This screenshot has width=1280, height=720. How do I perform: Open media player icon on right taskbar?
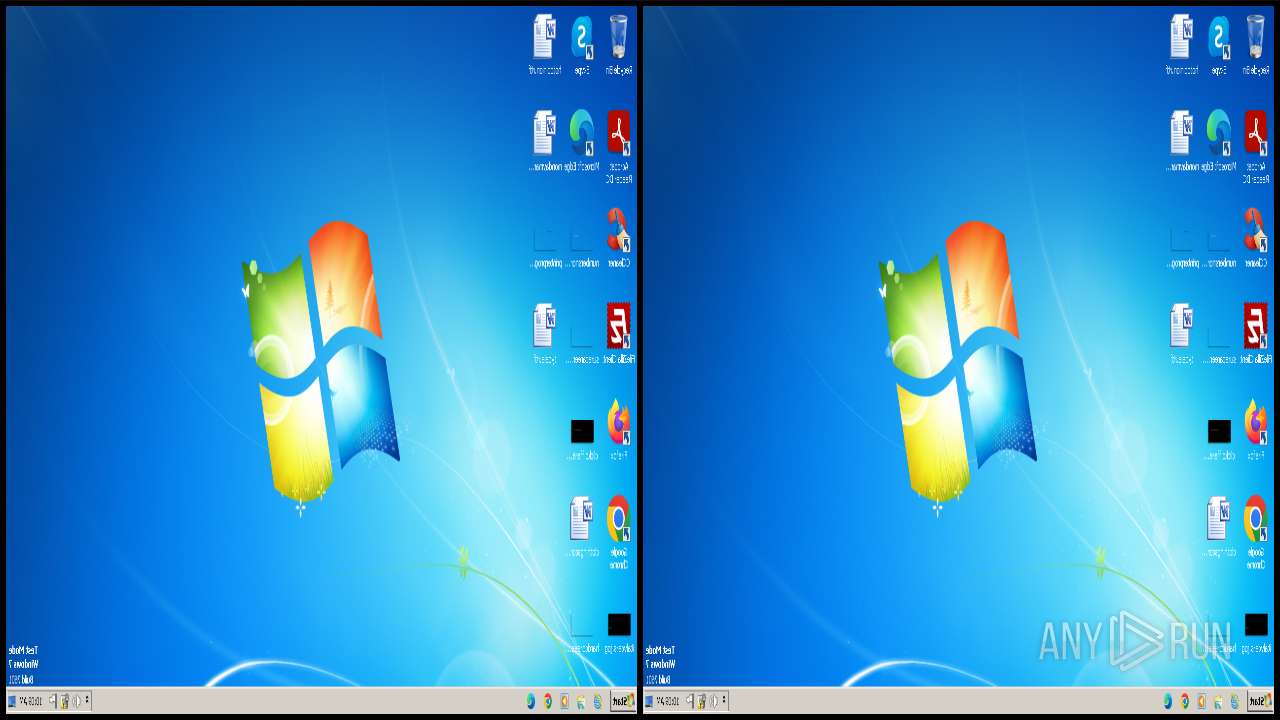click(x=1201, y=702)
